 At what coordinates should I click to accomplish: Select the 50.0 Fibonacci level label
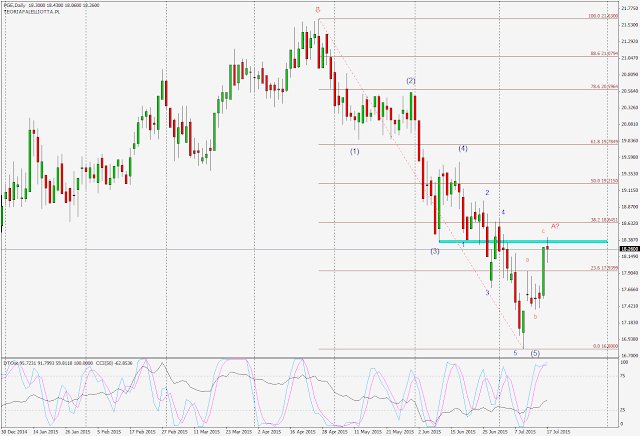pos(604,180)
